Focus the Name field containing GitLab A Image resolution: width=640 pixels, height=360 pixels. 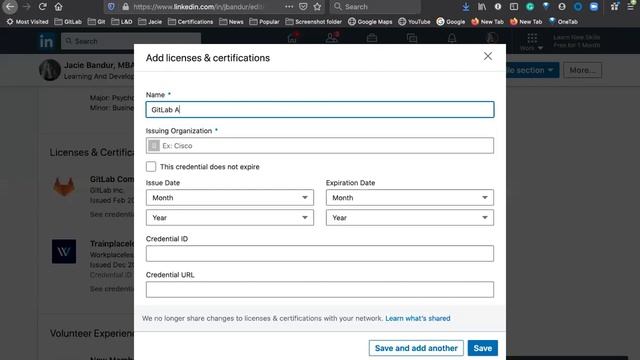click(x=320, y=109)
